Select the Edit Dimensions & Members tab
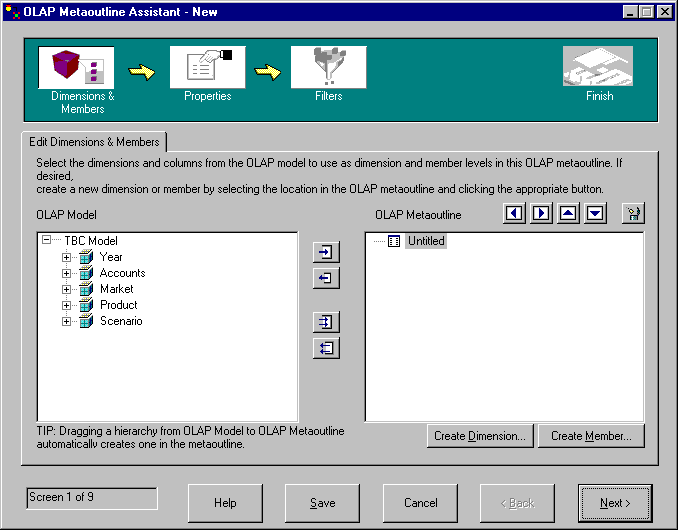Viewport: 678px width, 530px height. pos(94,142)
